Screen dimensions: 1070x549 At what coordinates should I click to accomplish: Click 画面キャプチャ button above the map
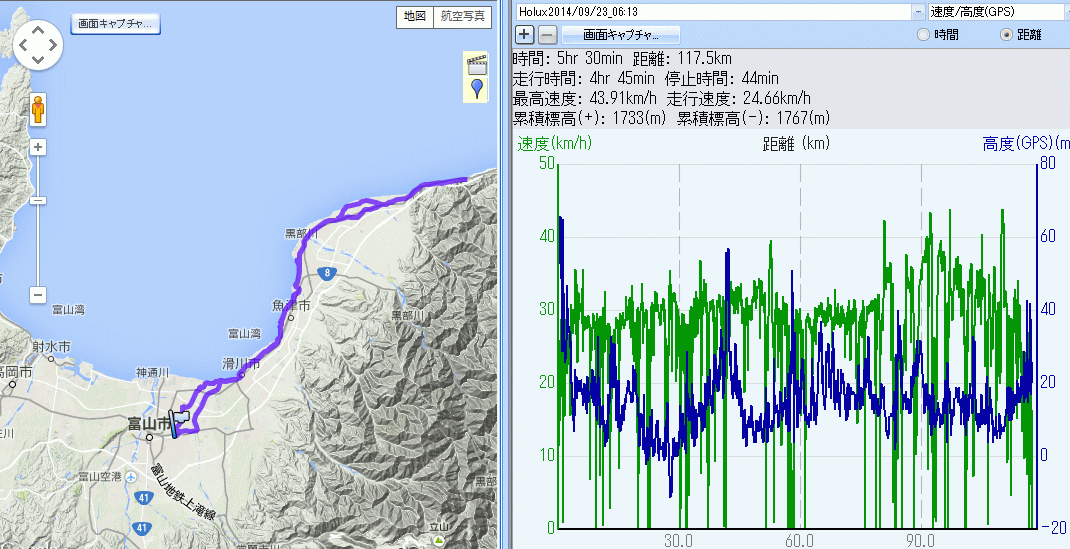116,24
